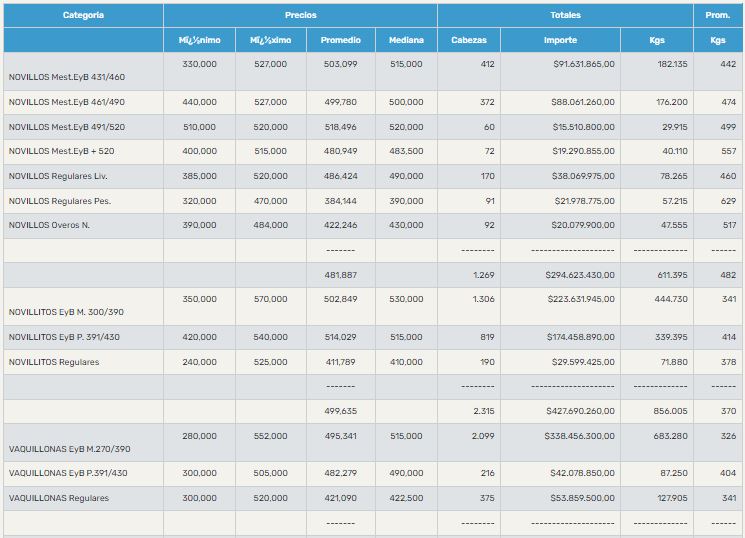The height and width of the screenshot is (538, 745).
Task: Select the NOVILLOS Regulares Liv. row
Action: (x=58, y=176)
